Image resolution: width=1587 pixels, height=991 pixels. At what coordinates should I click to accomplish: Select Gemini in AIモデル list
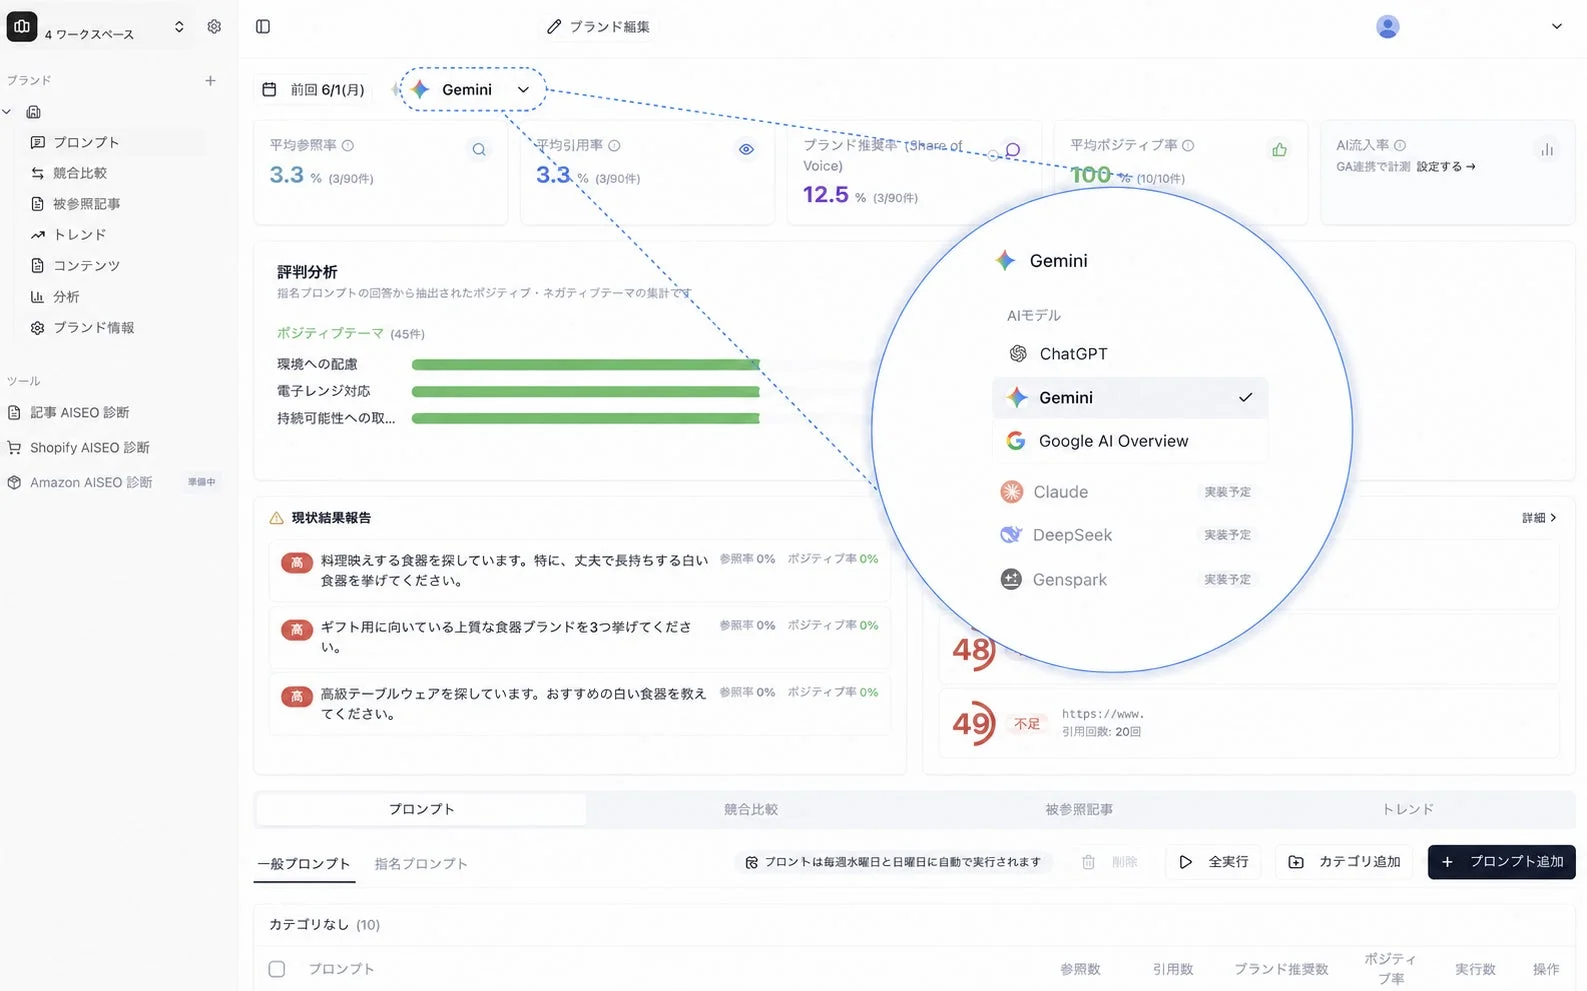pyautogui.click(x=1130, y=398)
